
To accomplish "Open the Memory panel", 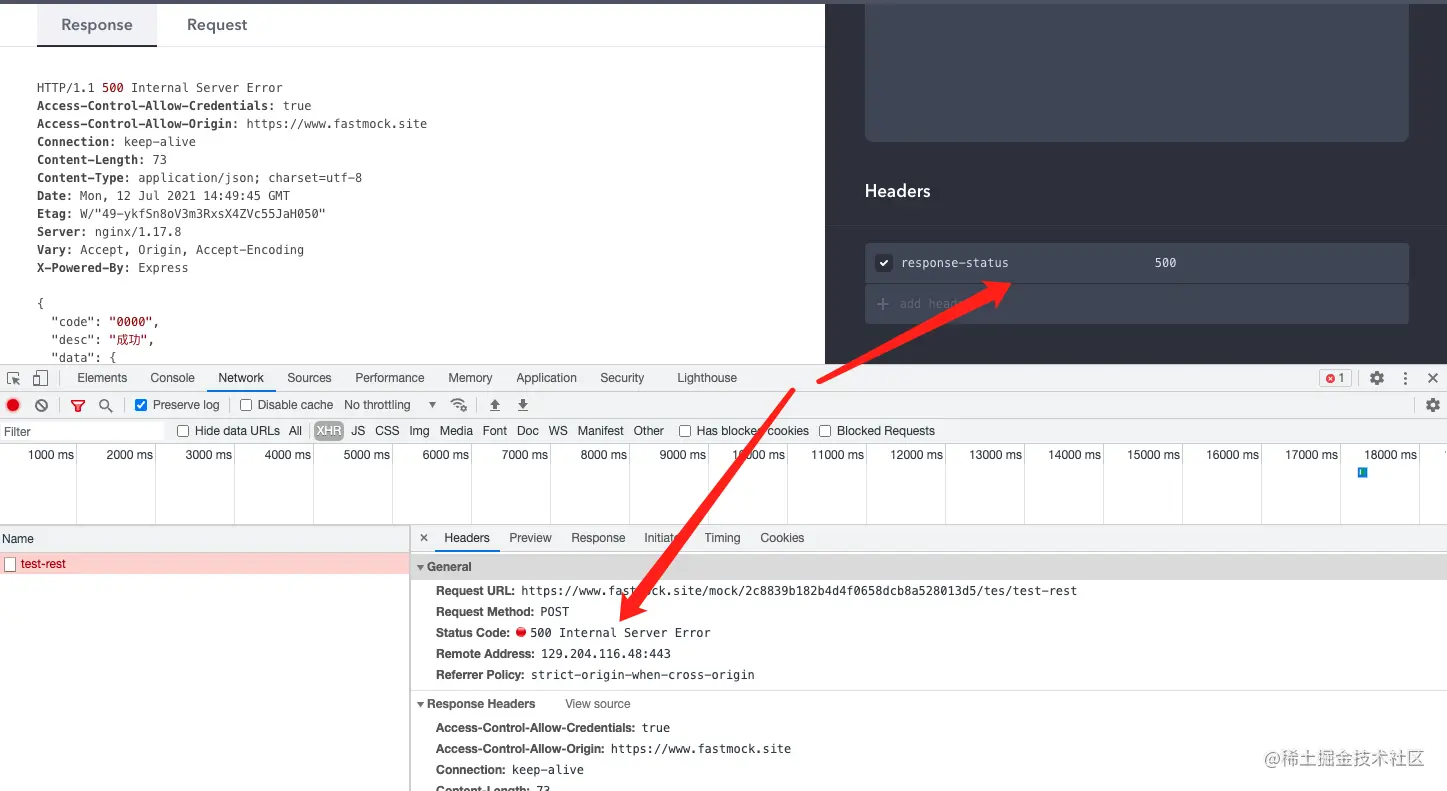I will tap(470, 378).
